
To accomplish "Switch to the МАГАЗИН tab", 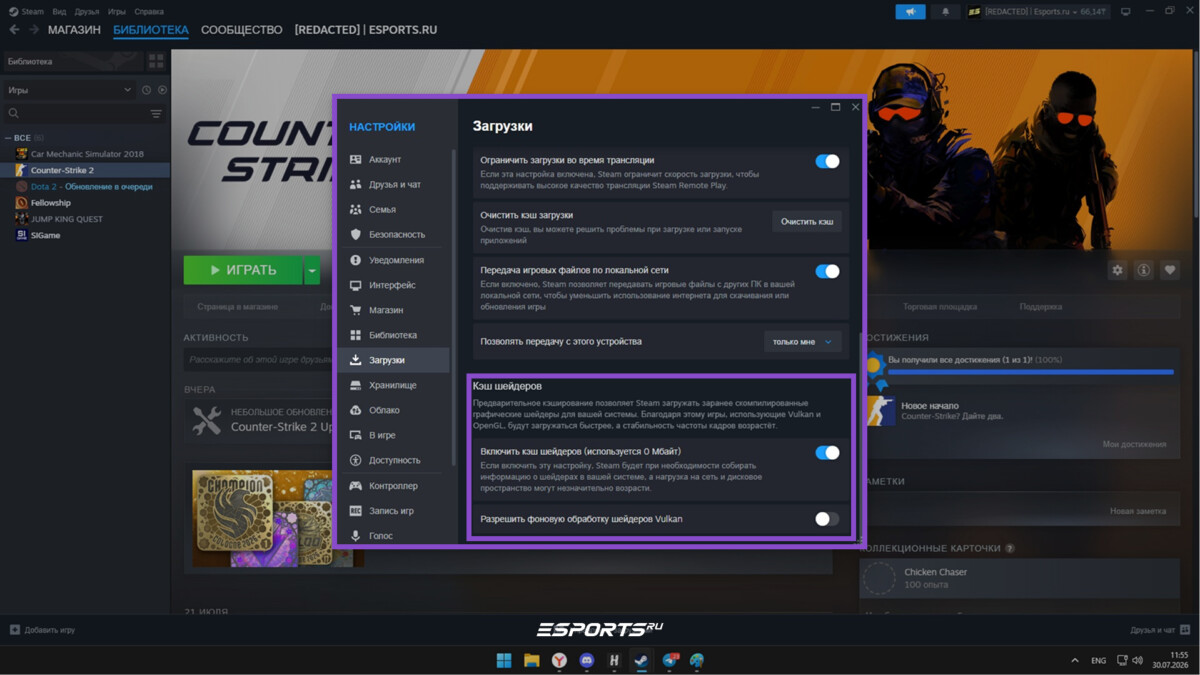I will (x=74, y=30).
